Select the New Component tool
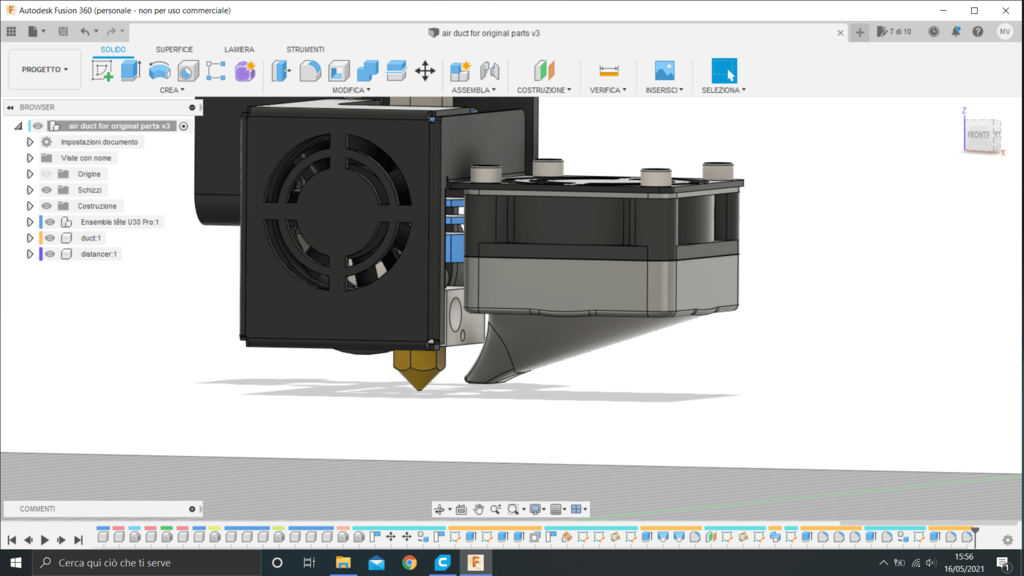Image resolution: width=1024 pixels, height=576 pixels. coord(460,71)
